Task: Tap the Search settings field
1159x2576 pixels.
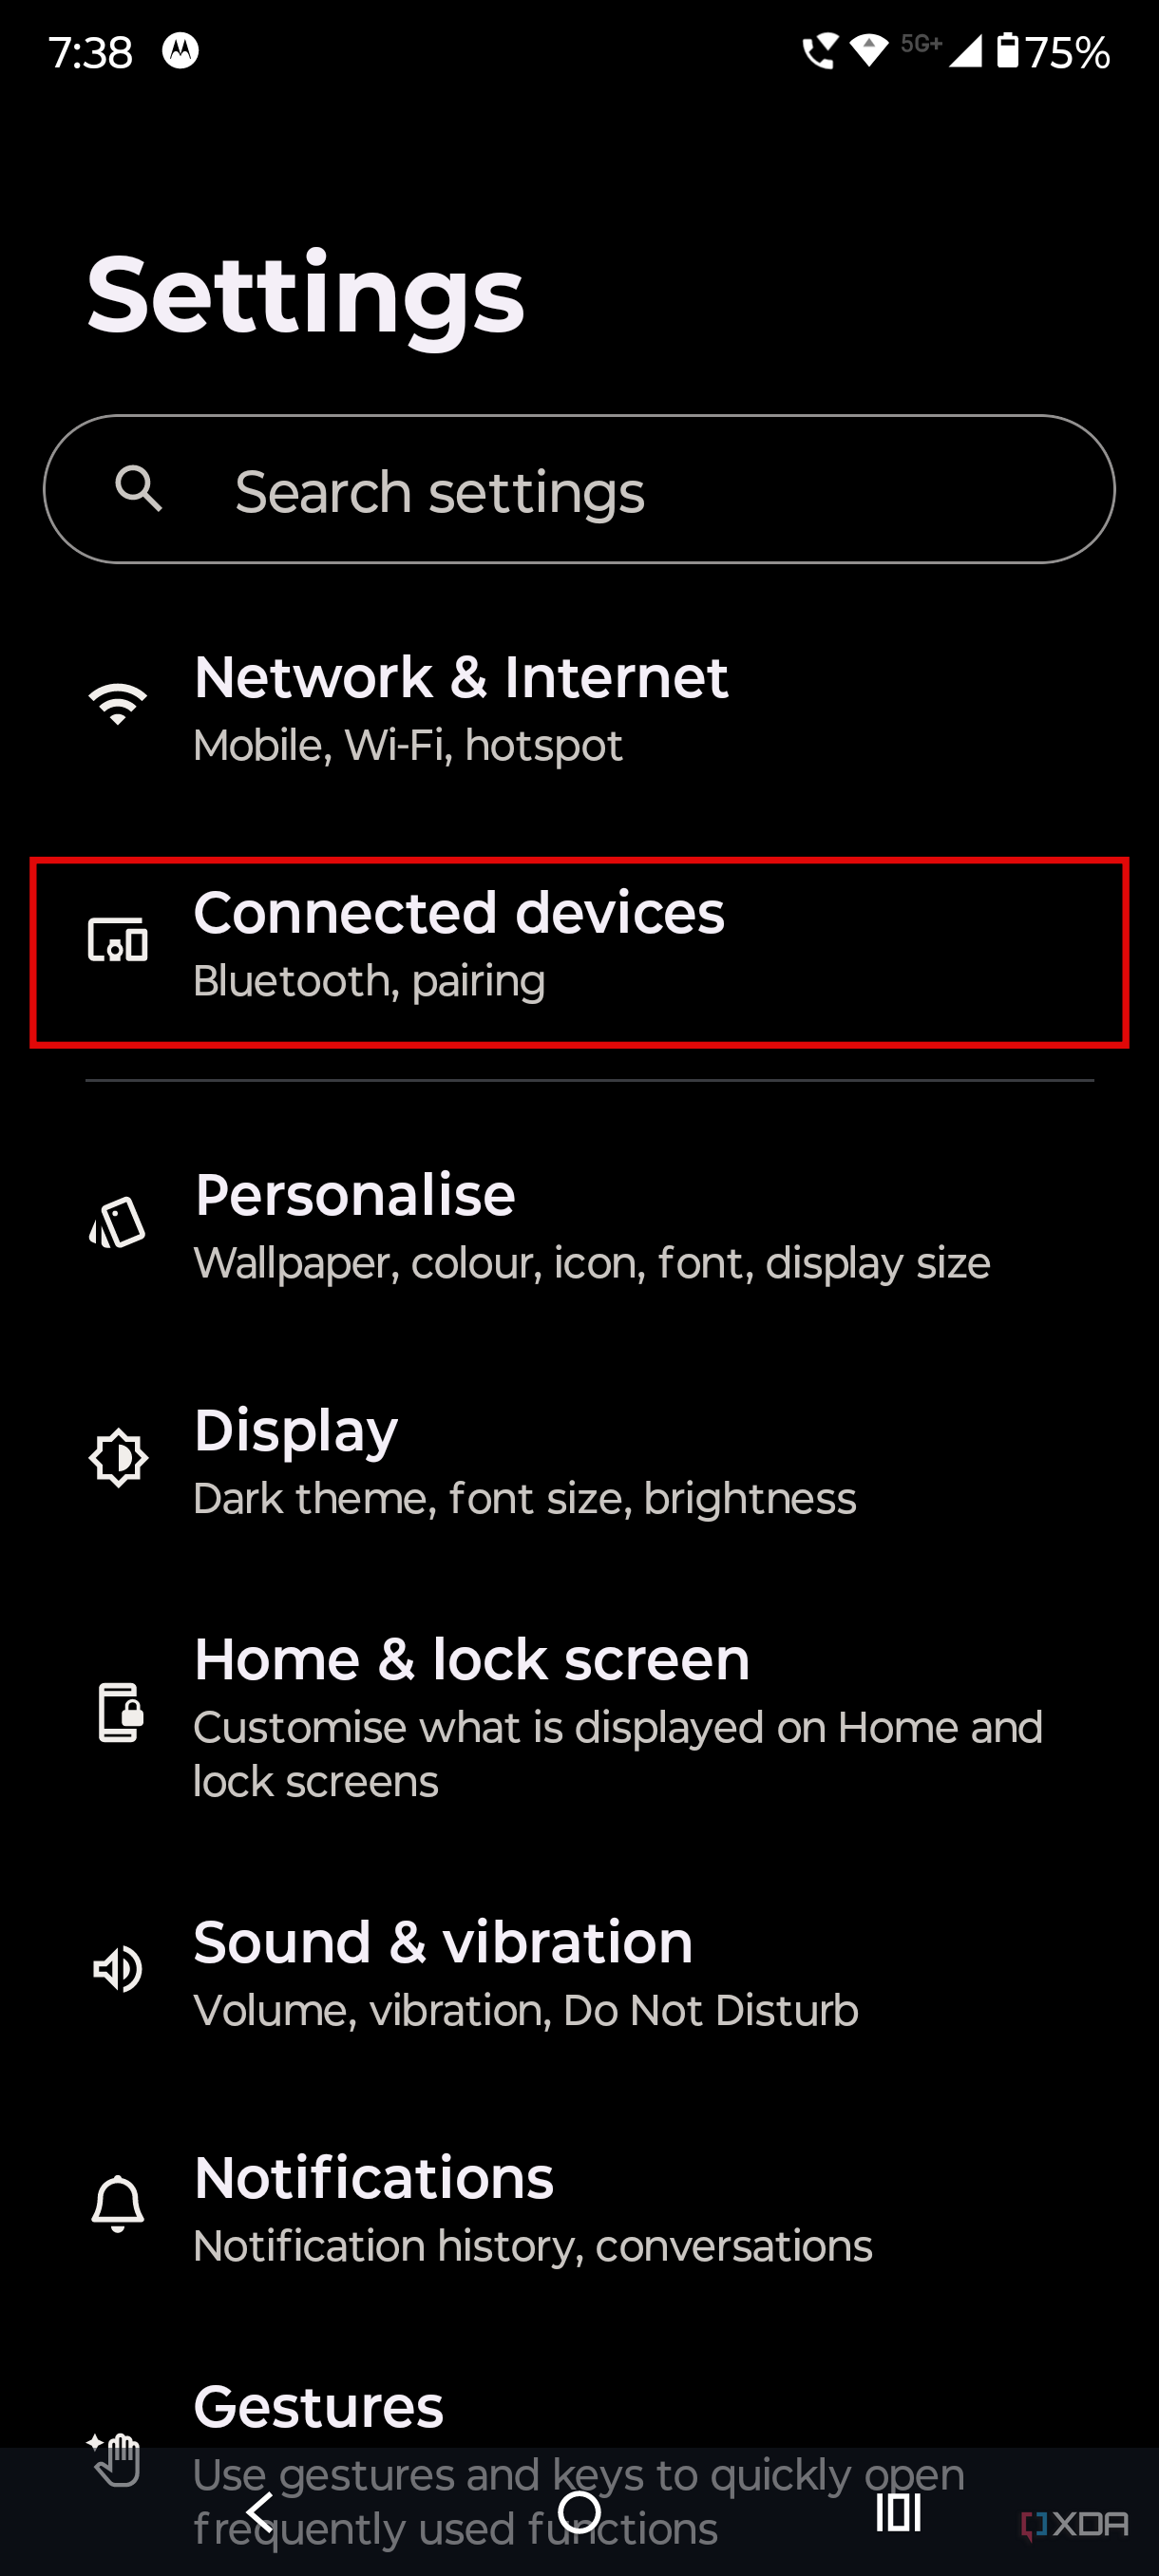Action: click(580, 490)
